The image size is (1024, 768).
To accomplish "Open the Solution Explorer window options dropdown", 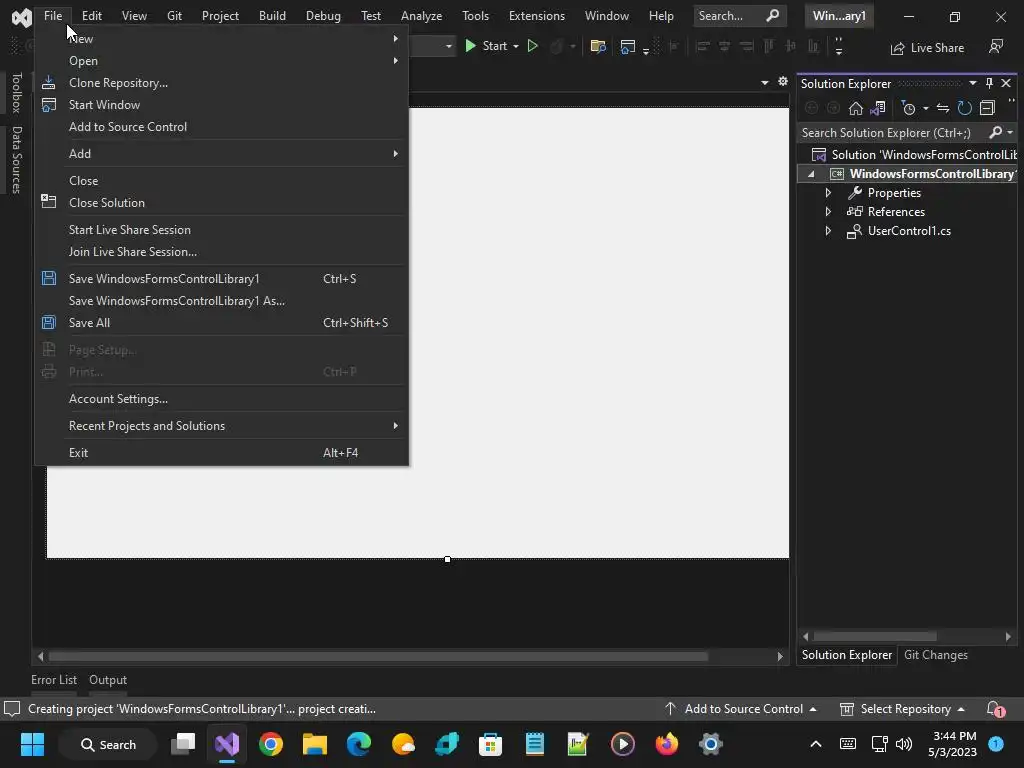I will pos(972,83).
